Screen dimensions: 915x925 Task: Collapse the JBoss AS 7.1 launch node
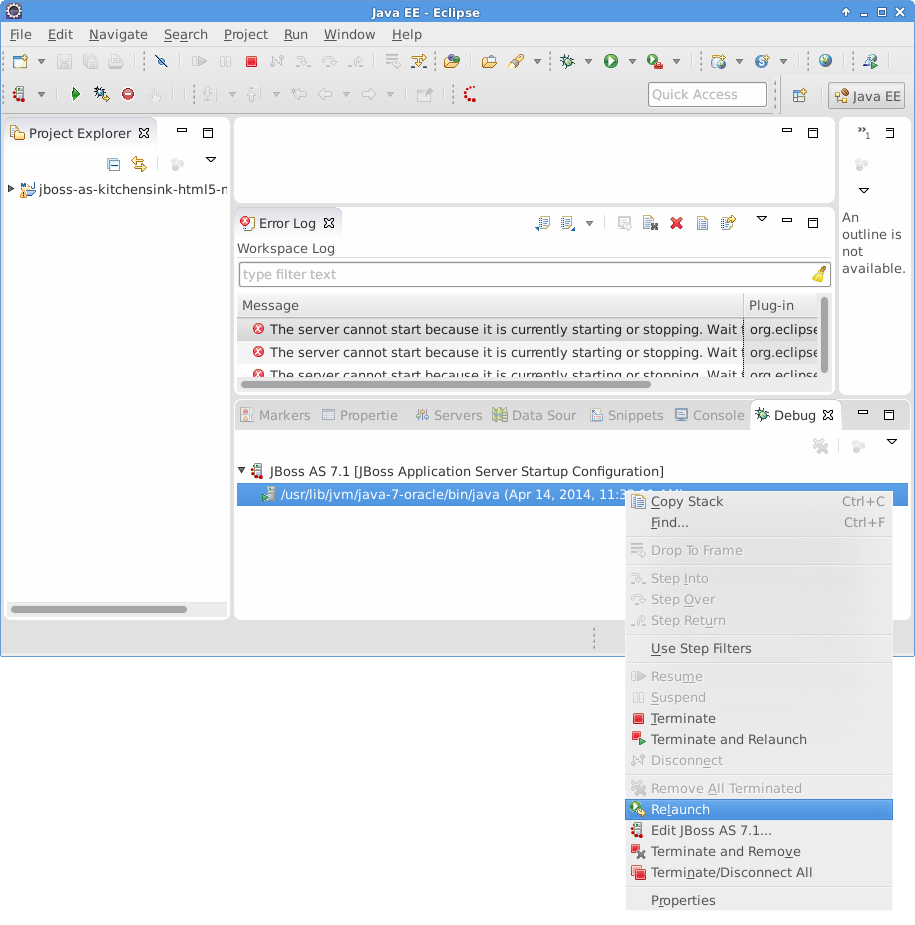coord(241,470)
